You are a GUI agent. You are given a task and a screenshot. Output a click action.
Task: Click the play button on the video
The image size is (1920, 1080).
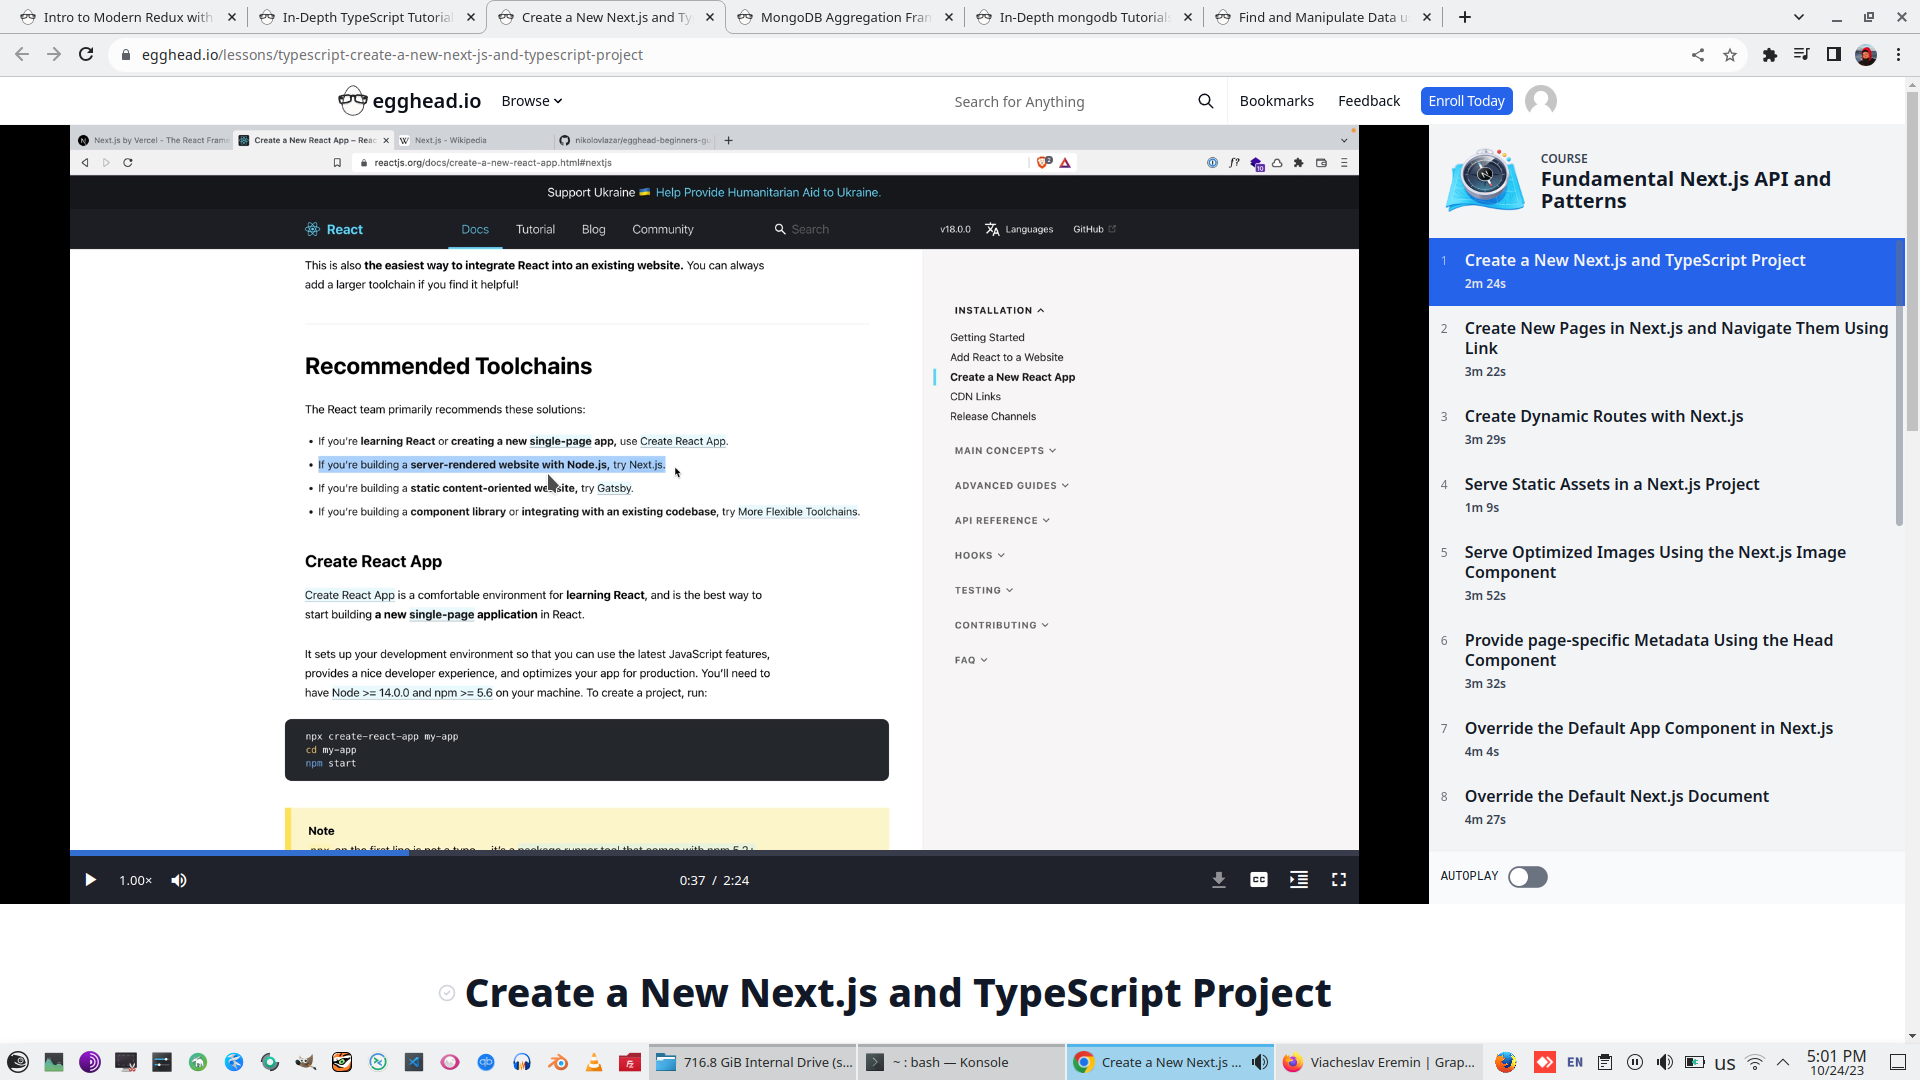point(90,880)
